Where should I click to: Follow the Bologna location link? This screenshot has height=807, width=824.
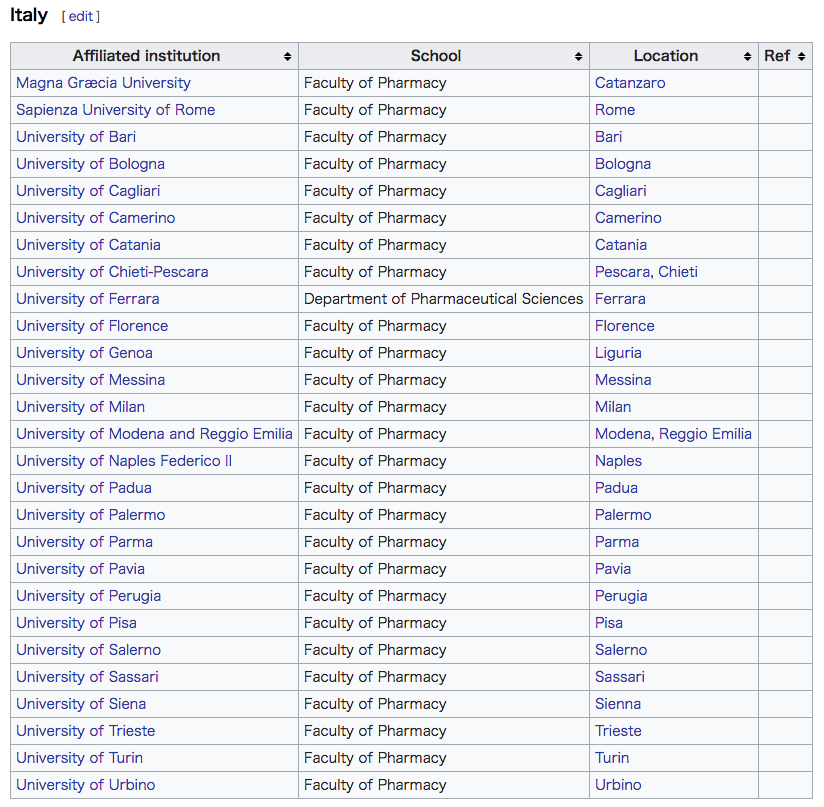[x=623, y=164]
